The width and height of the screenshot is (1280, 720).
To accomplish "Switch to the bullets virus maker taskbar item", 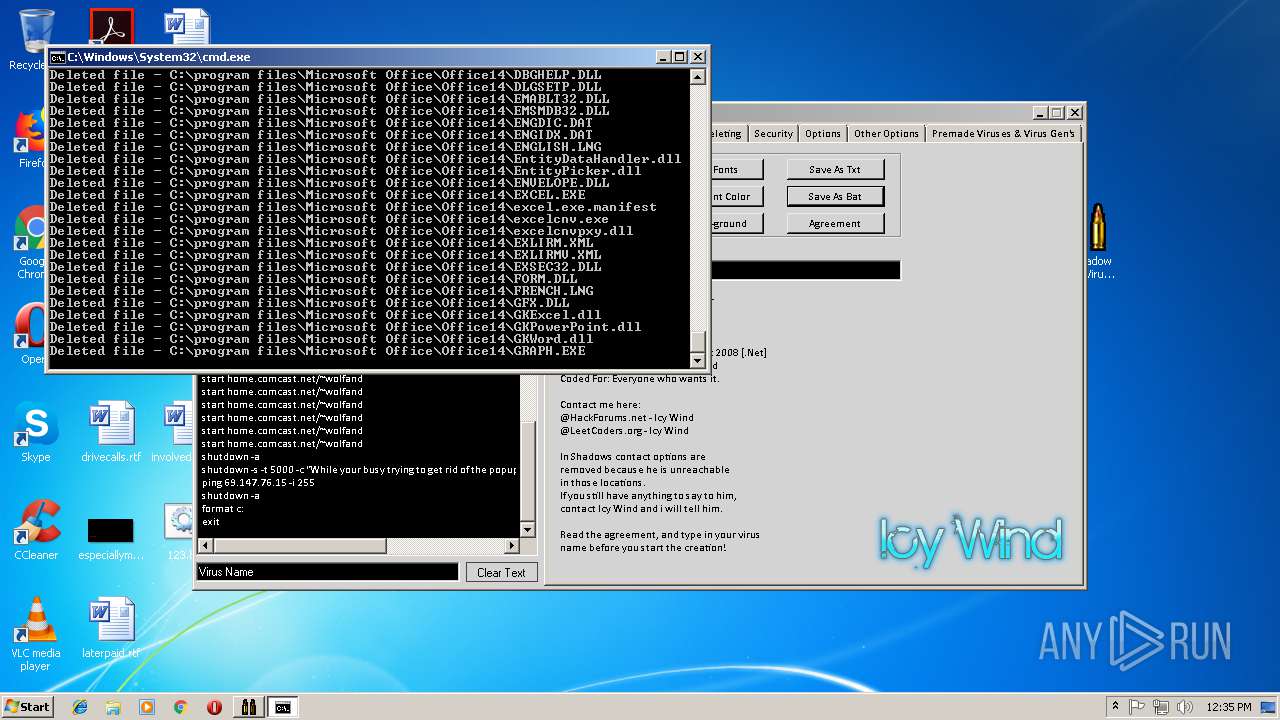I will point(248,707).
